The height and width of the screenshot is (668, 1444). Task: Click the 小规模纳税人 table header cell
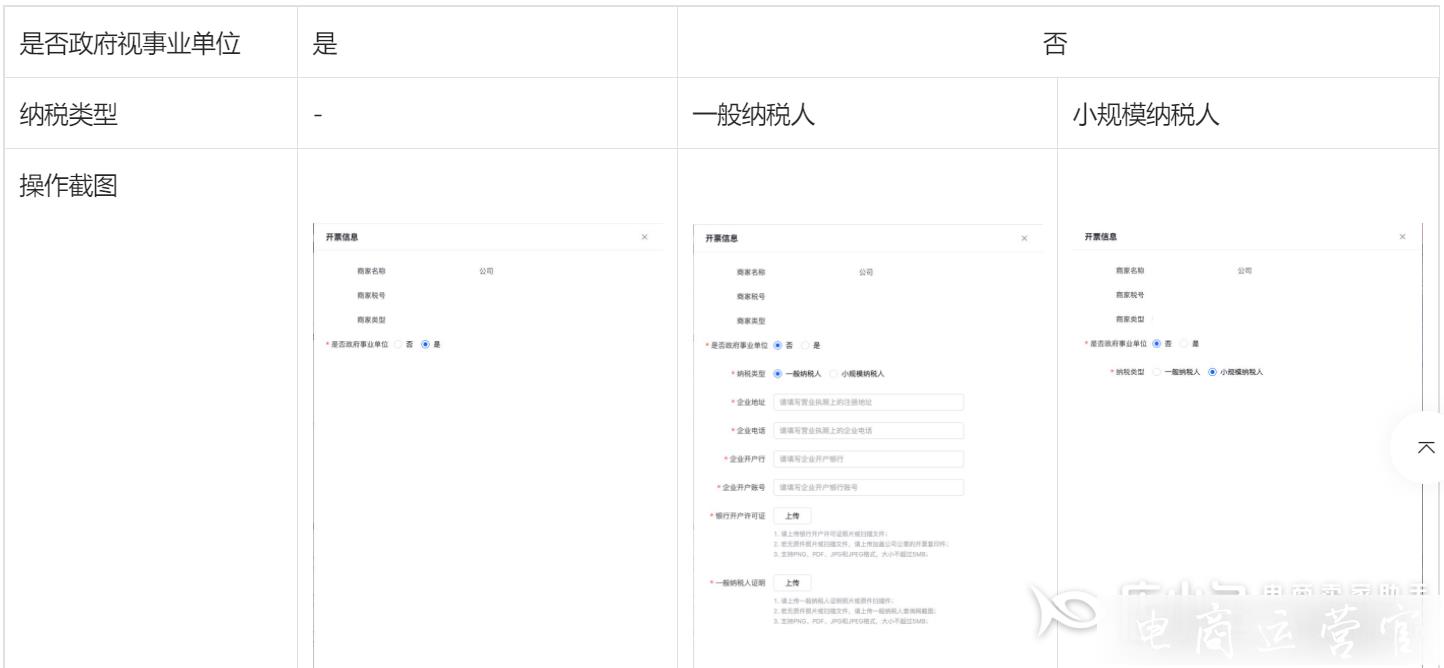point(1249,114)
